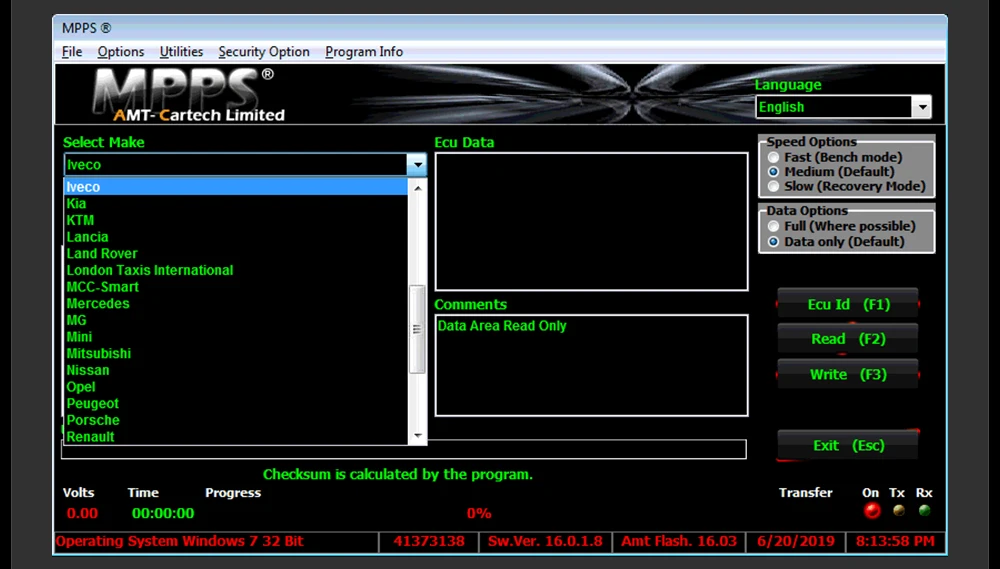Click serial number 41373138 in status bar
This screenshot has width=1000, height=569.
(429, 542)
